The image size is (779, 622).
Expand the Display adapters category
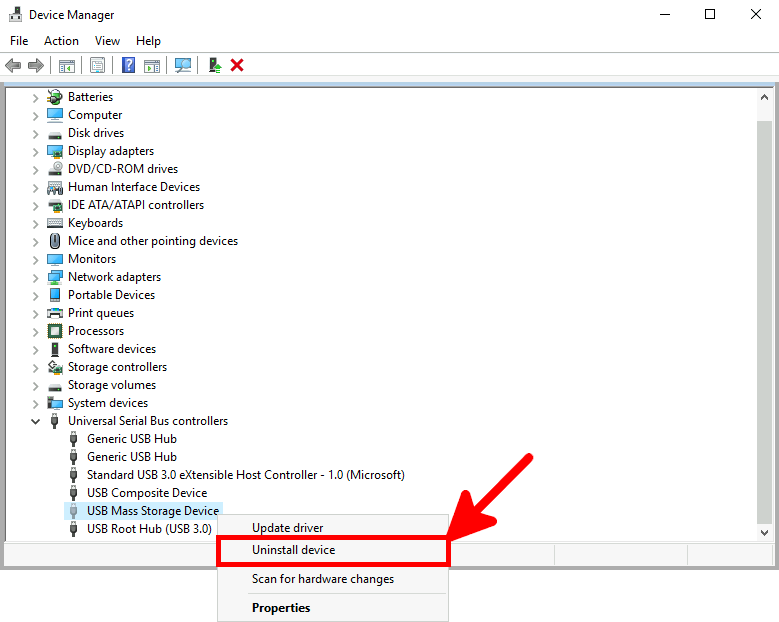36,151
